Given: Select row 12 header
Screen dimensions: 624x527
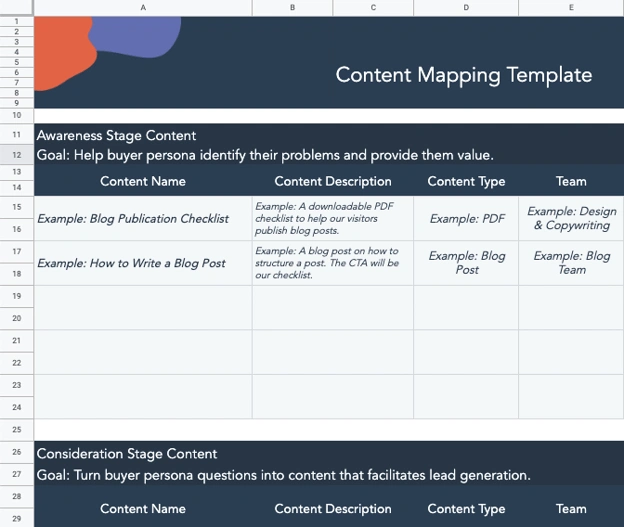Looking at the screenshot, I should point(17,155).
